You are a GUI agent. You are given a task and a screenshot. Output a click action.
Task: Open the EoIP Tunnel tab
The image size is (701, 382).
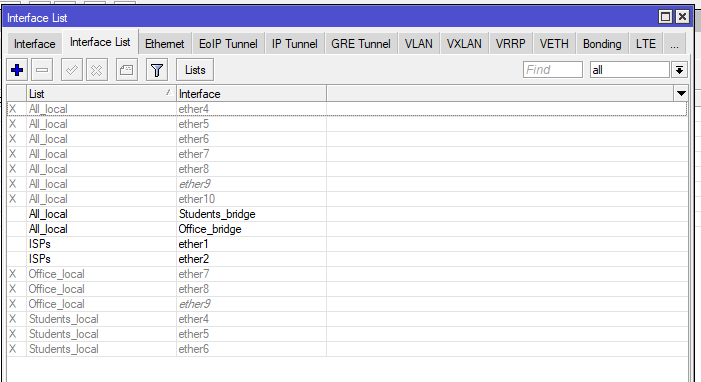pyautogui.click(x=228, y=44)
